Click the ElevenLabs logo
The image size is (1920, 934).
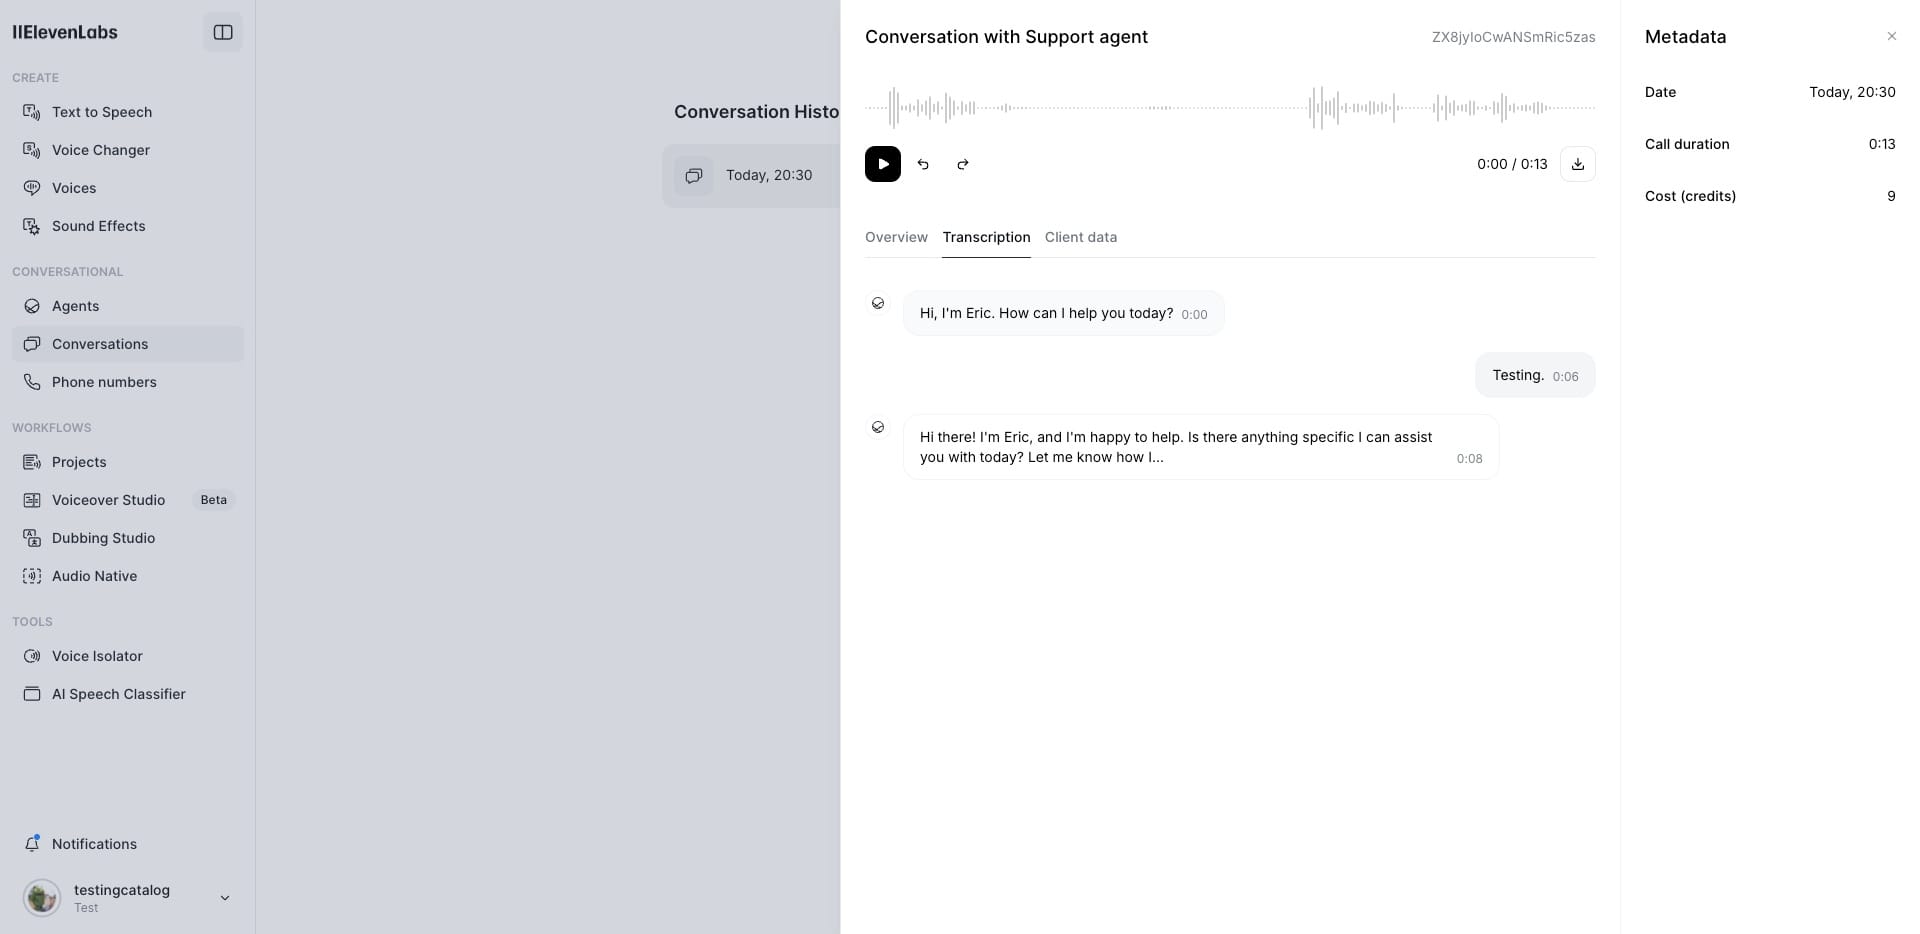pyautogui.click(x=65, y=32)
